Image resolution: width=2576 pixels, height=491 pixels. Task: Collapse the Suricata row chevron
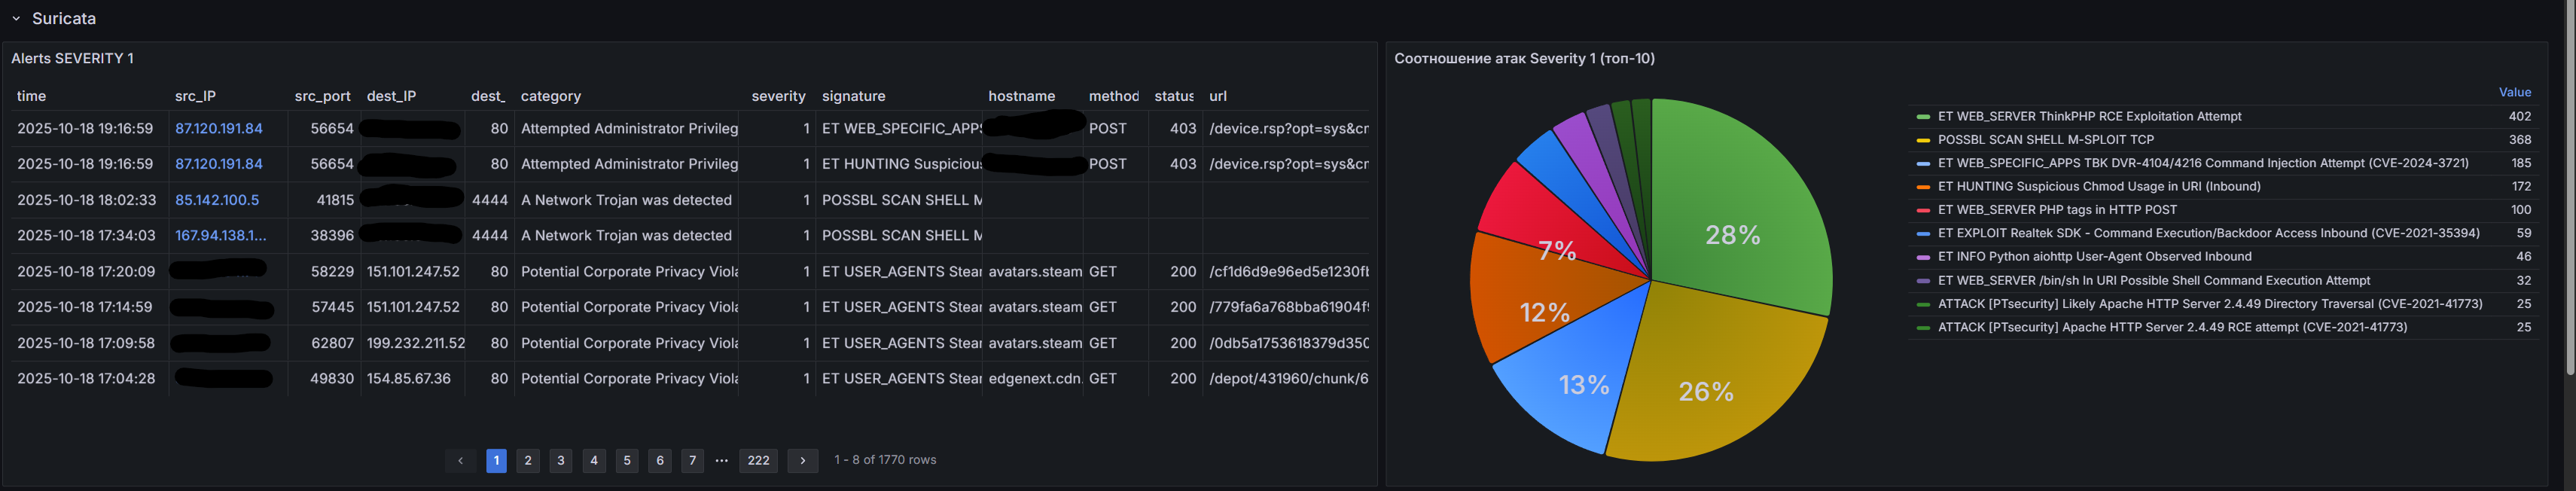[16, 19]
